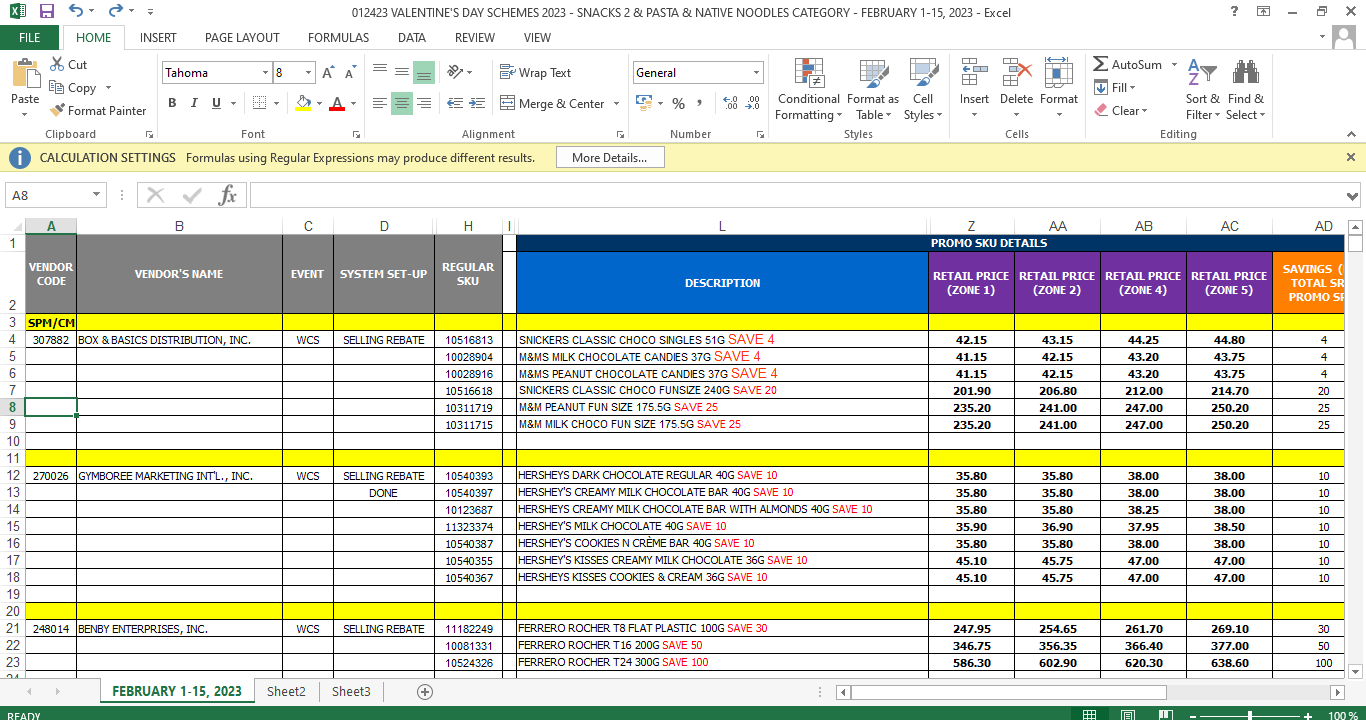The height and width of the screenshot is (720, 1366).
Task: Click Decrease Decimal icon
Action: (x=752, y=103)
